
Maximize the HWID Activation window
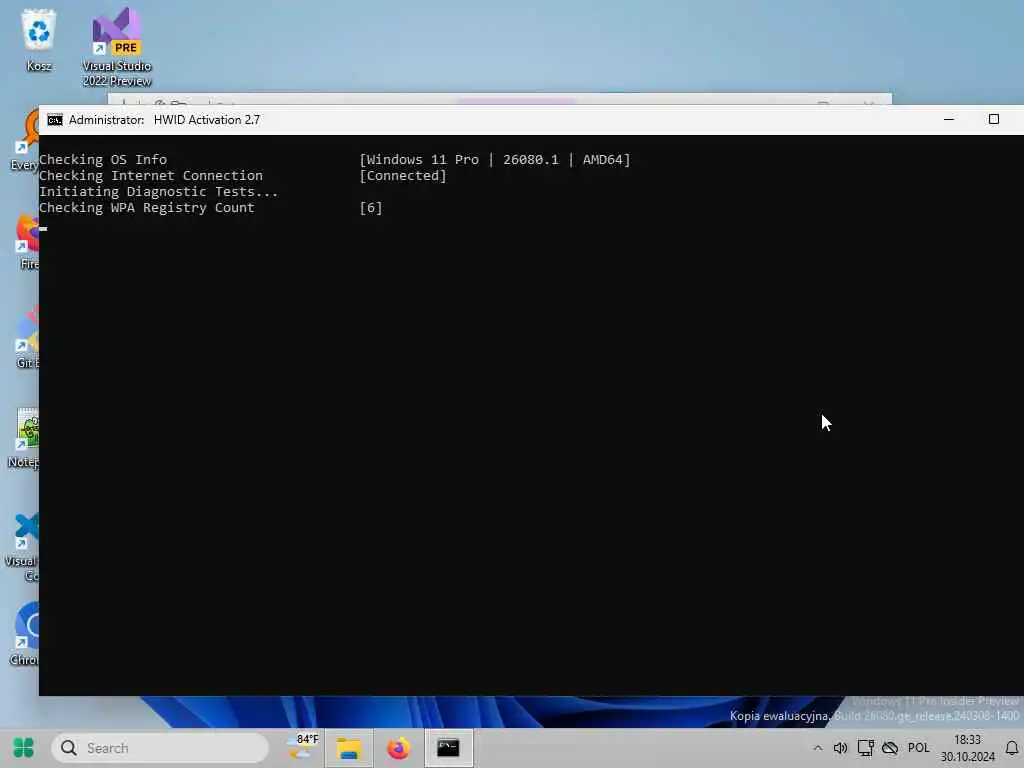[993, 120]
